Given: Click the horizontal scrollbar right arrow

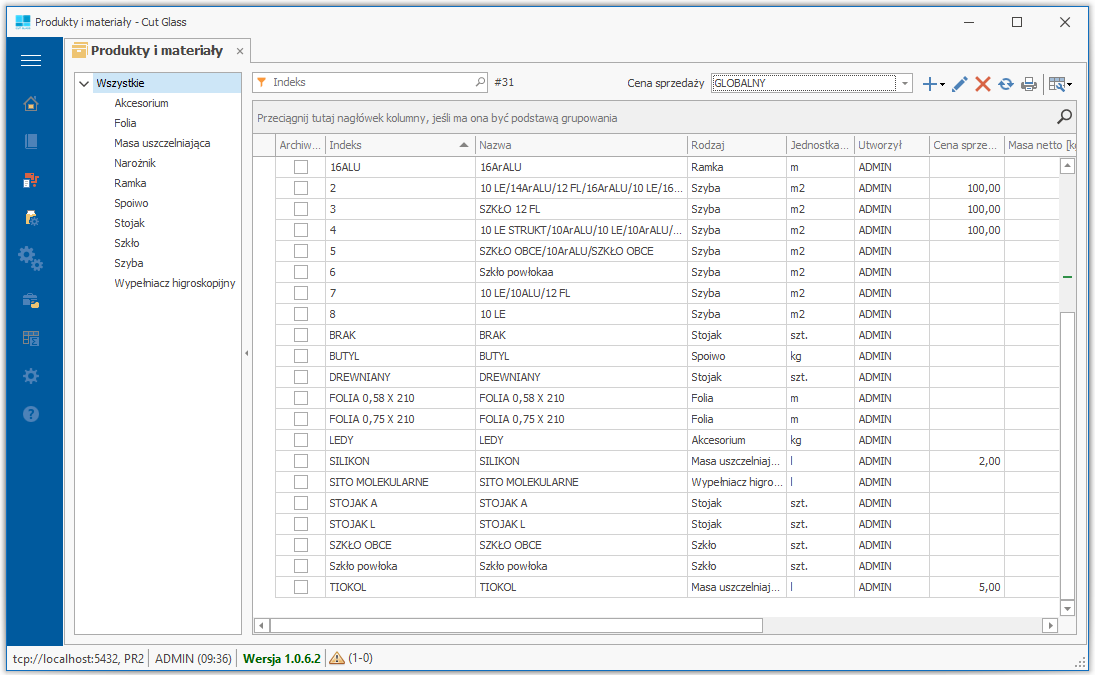Looking at the screenshot, I should tap(1050, 625).
